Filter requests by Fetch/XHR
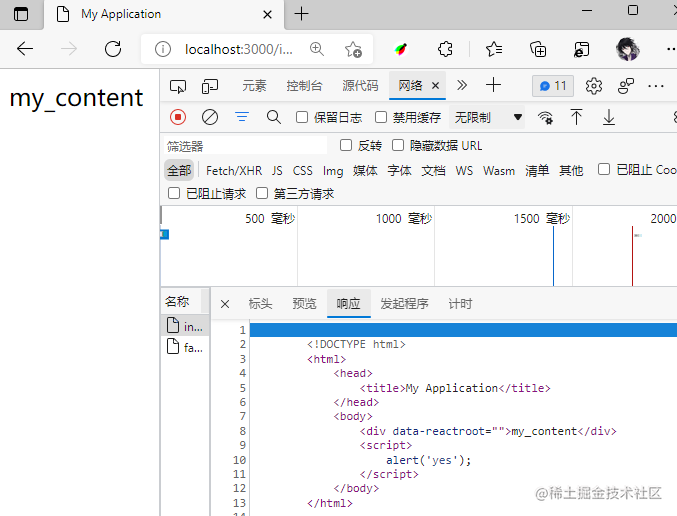 234,171
